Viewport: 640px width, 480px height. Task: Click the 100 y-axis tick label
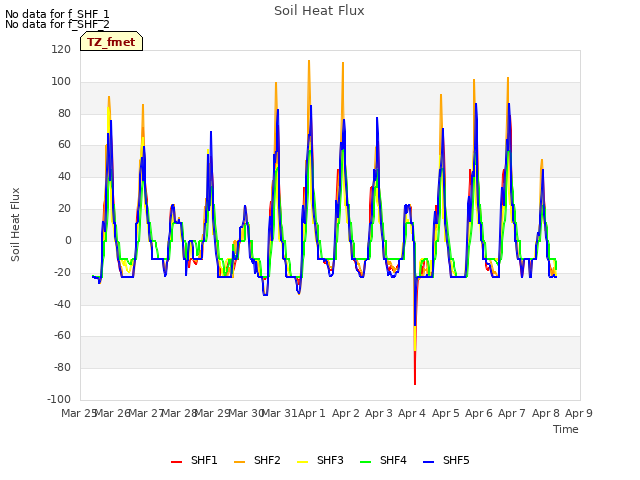click(x=61, y=81)
